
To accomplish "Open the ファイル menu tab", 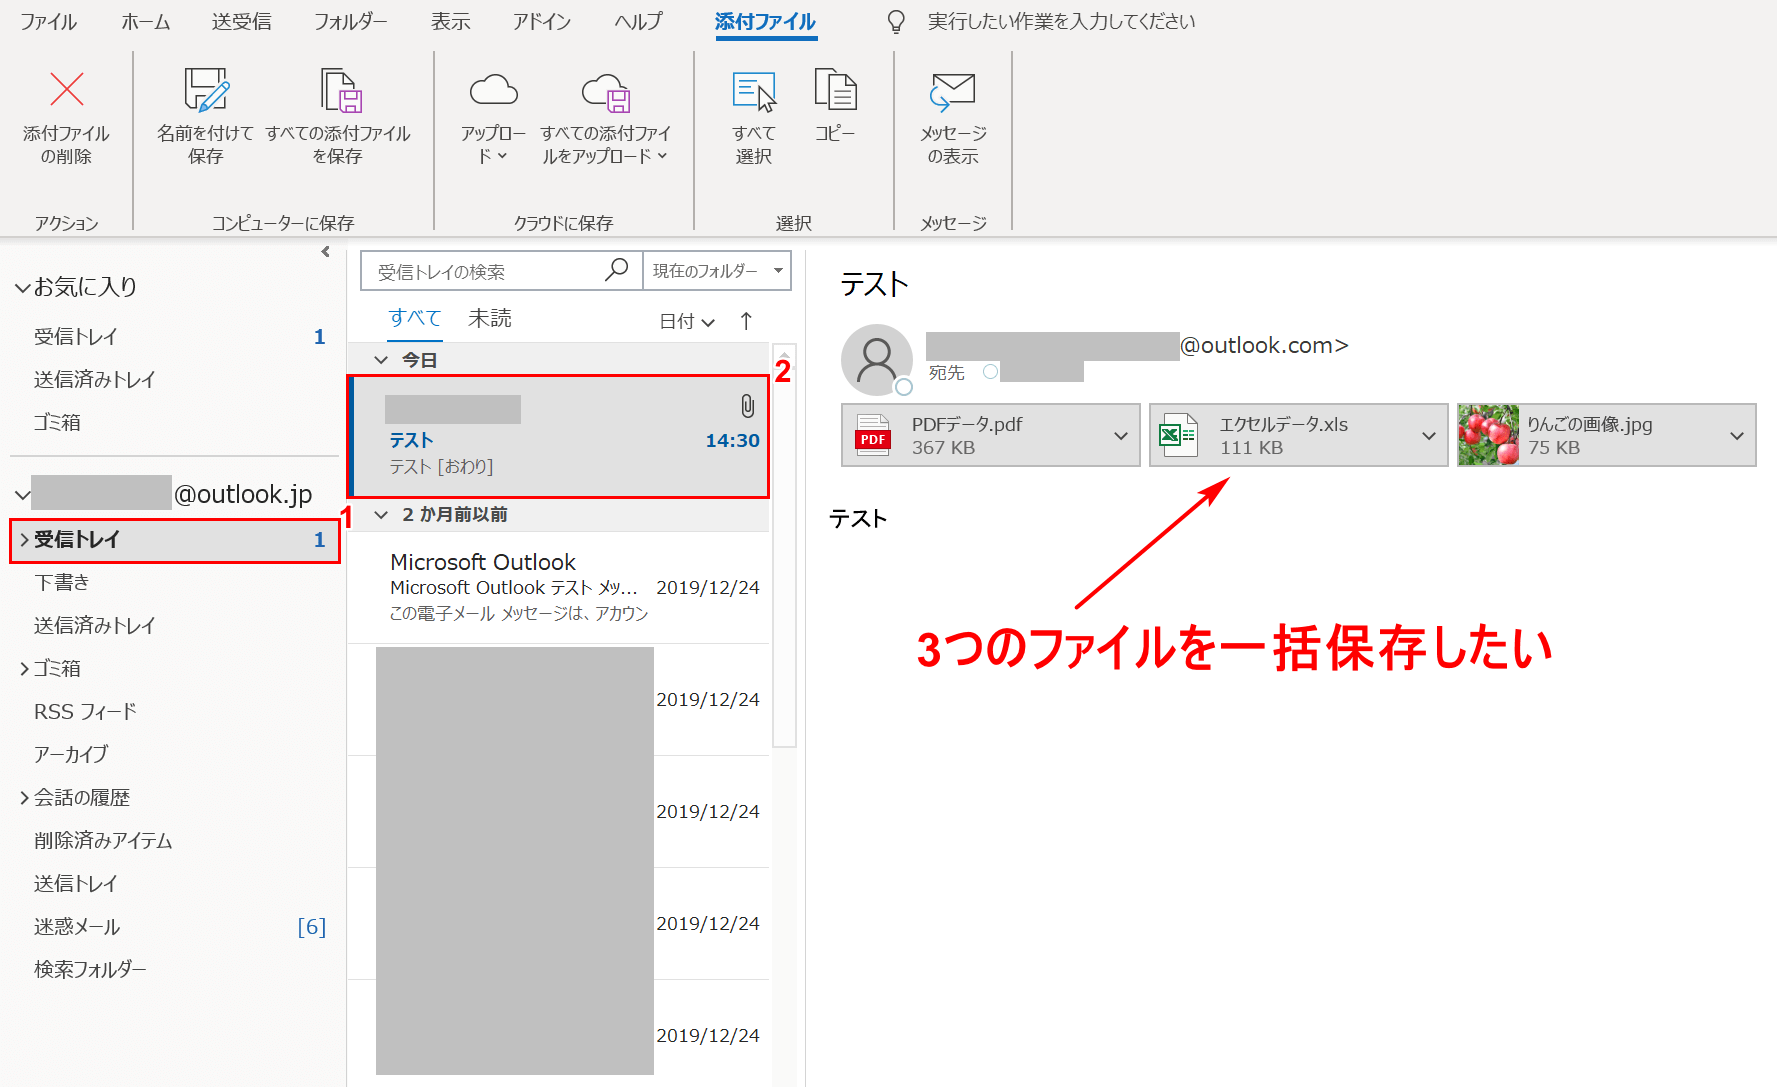I will (x=48, y=22).
